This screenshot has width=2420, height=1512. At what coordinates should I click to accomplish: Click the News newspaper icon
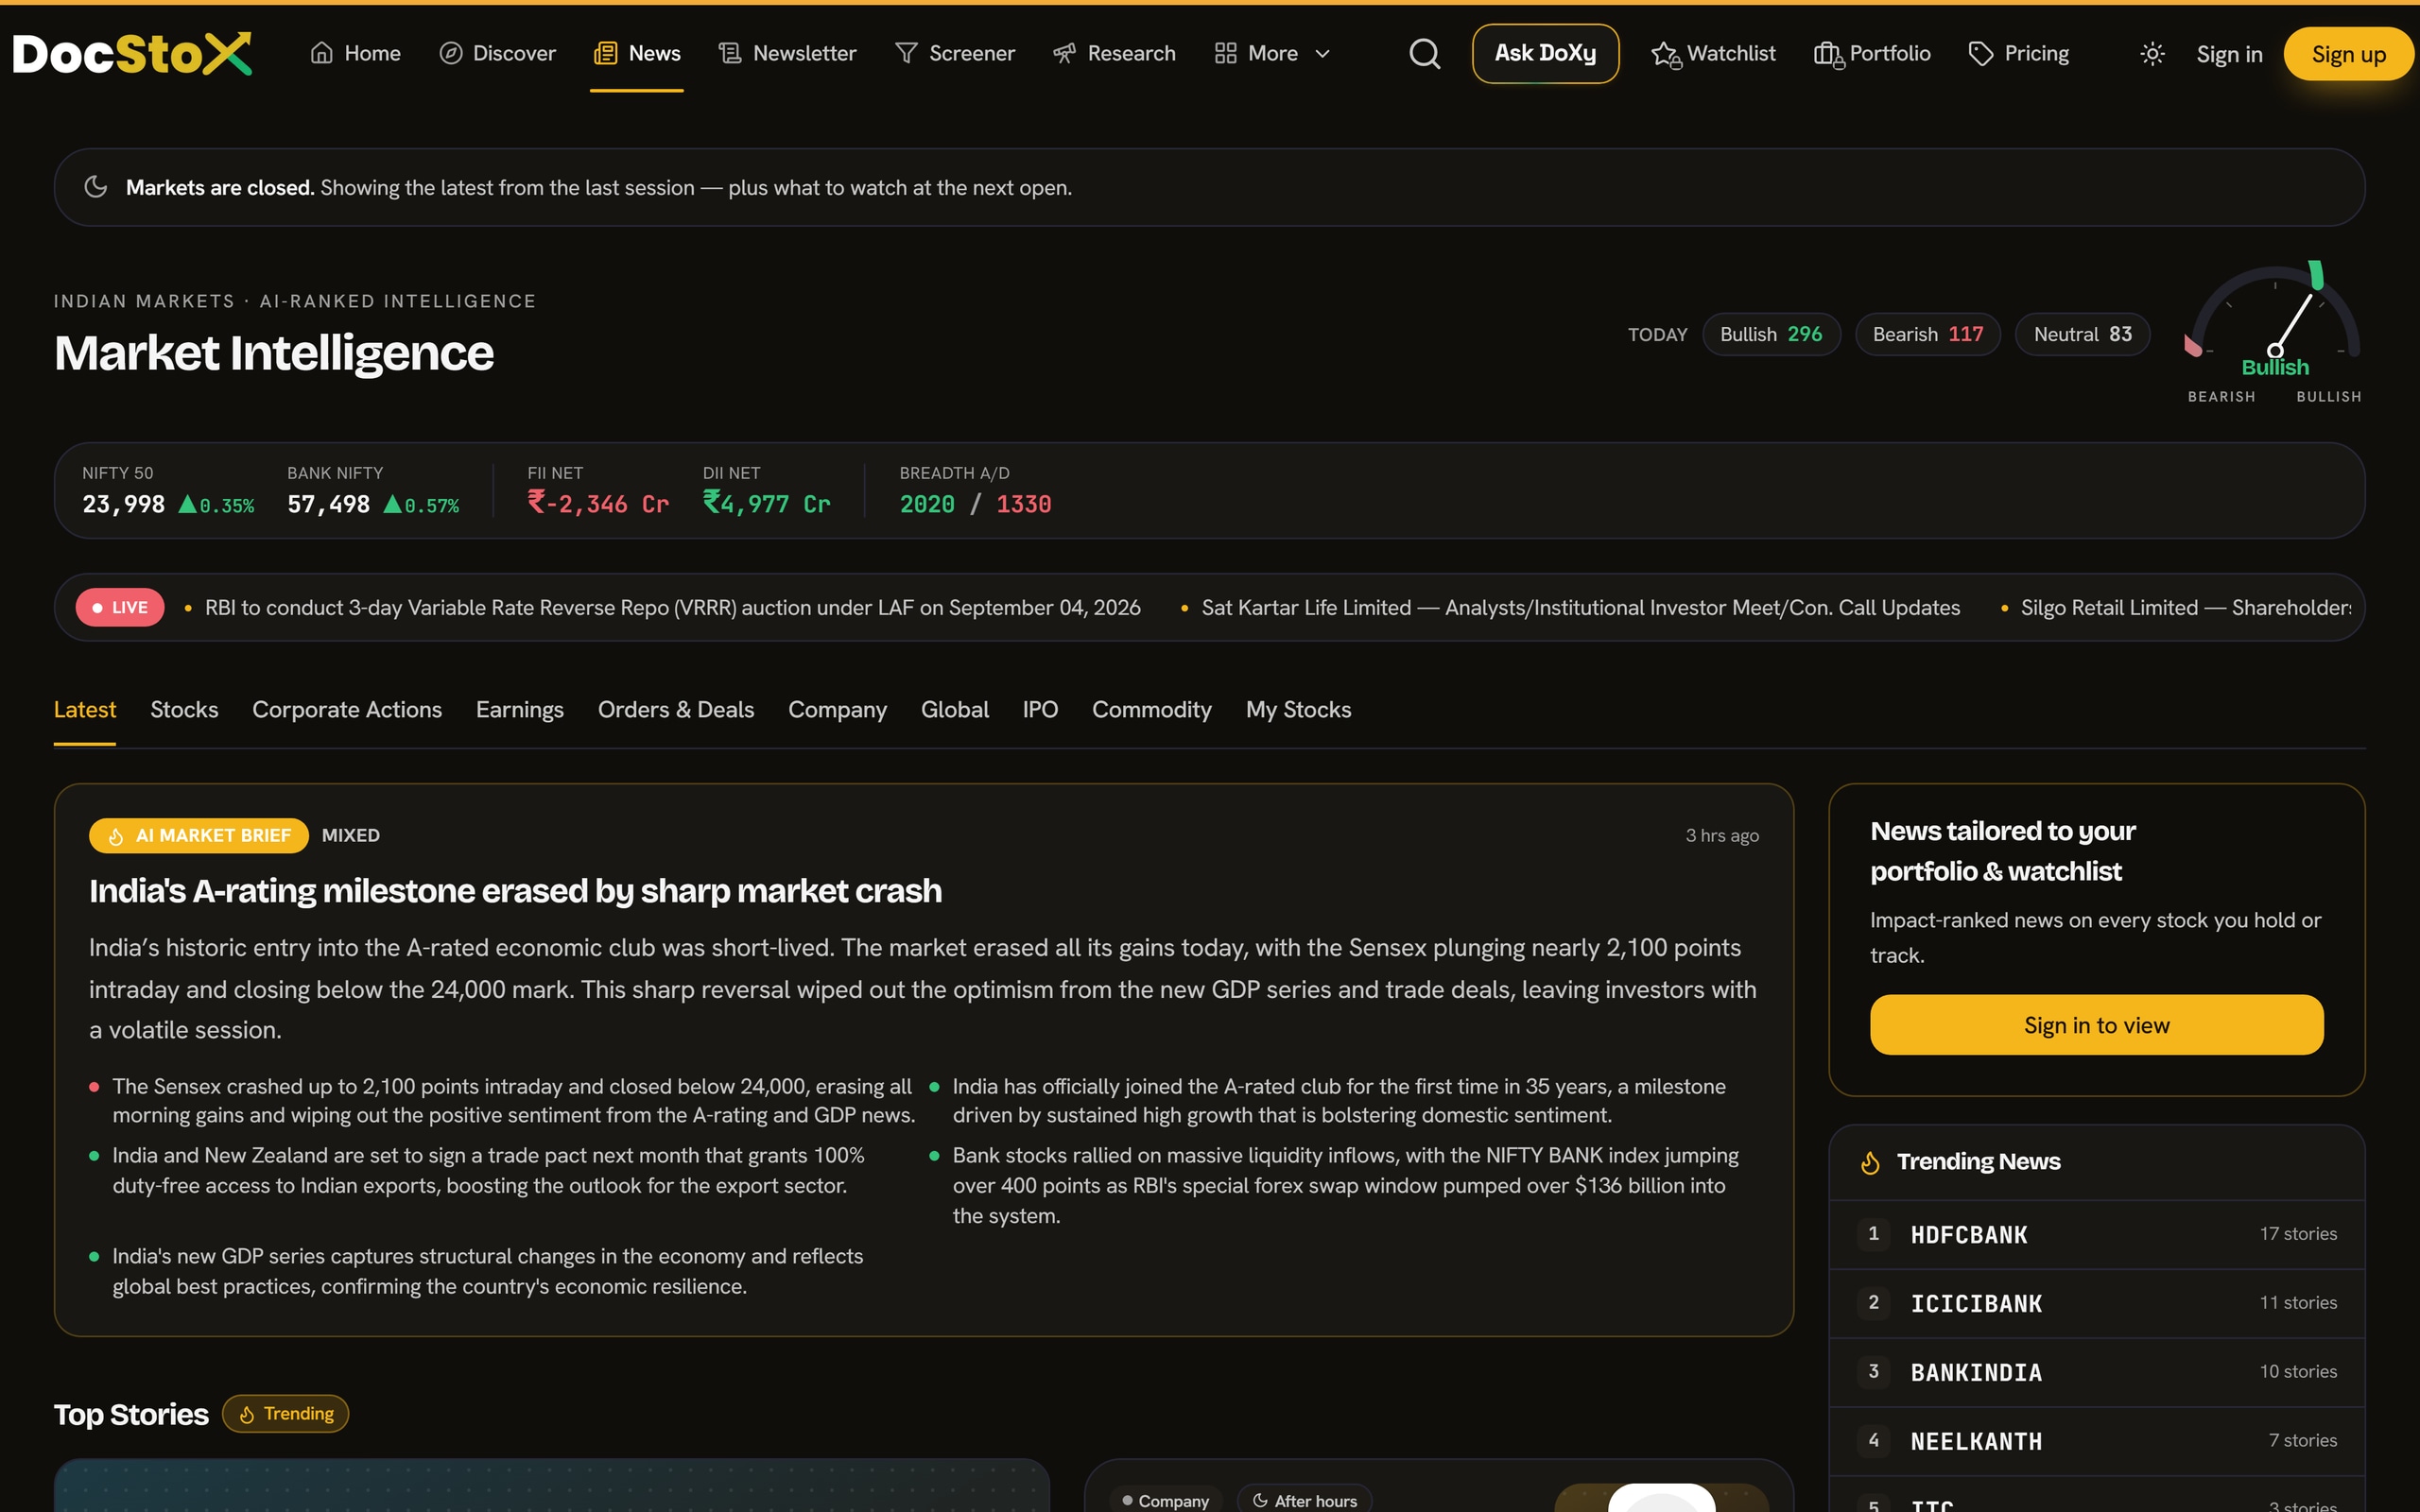606,53
